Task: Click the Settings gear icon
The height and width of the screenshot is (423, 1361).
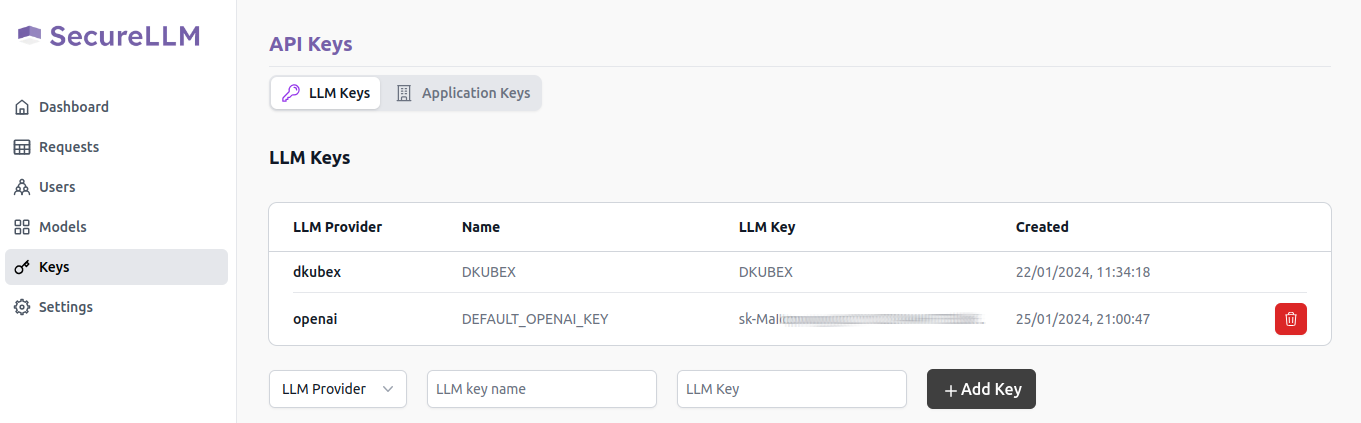Action: click(x=22, y=307)
